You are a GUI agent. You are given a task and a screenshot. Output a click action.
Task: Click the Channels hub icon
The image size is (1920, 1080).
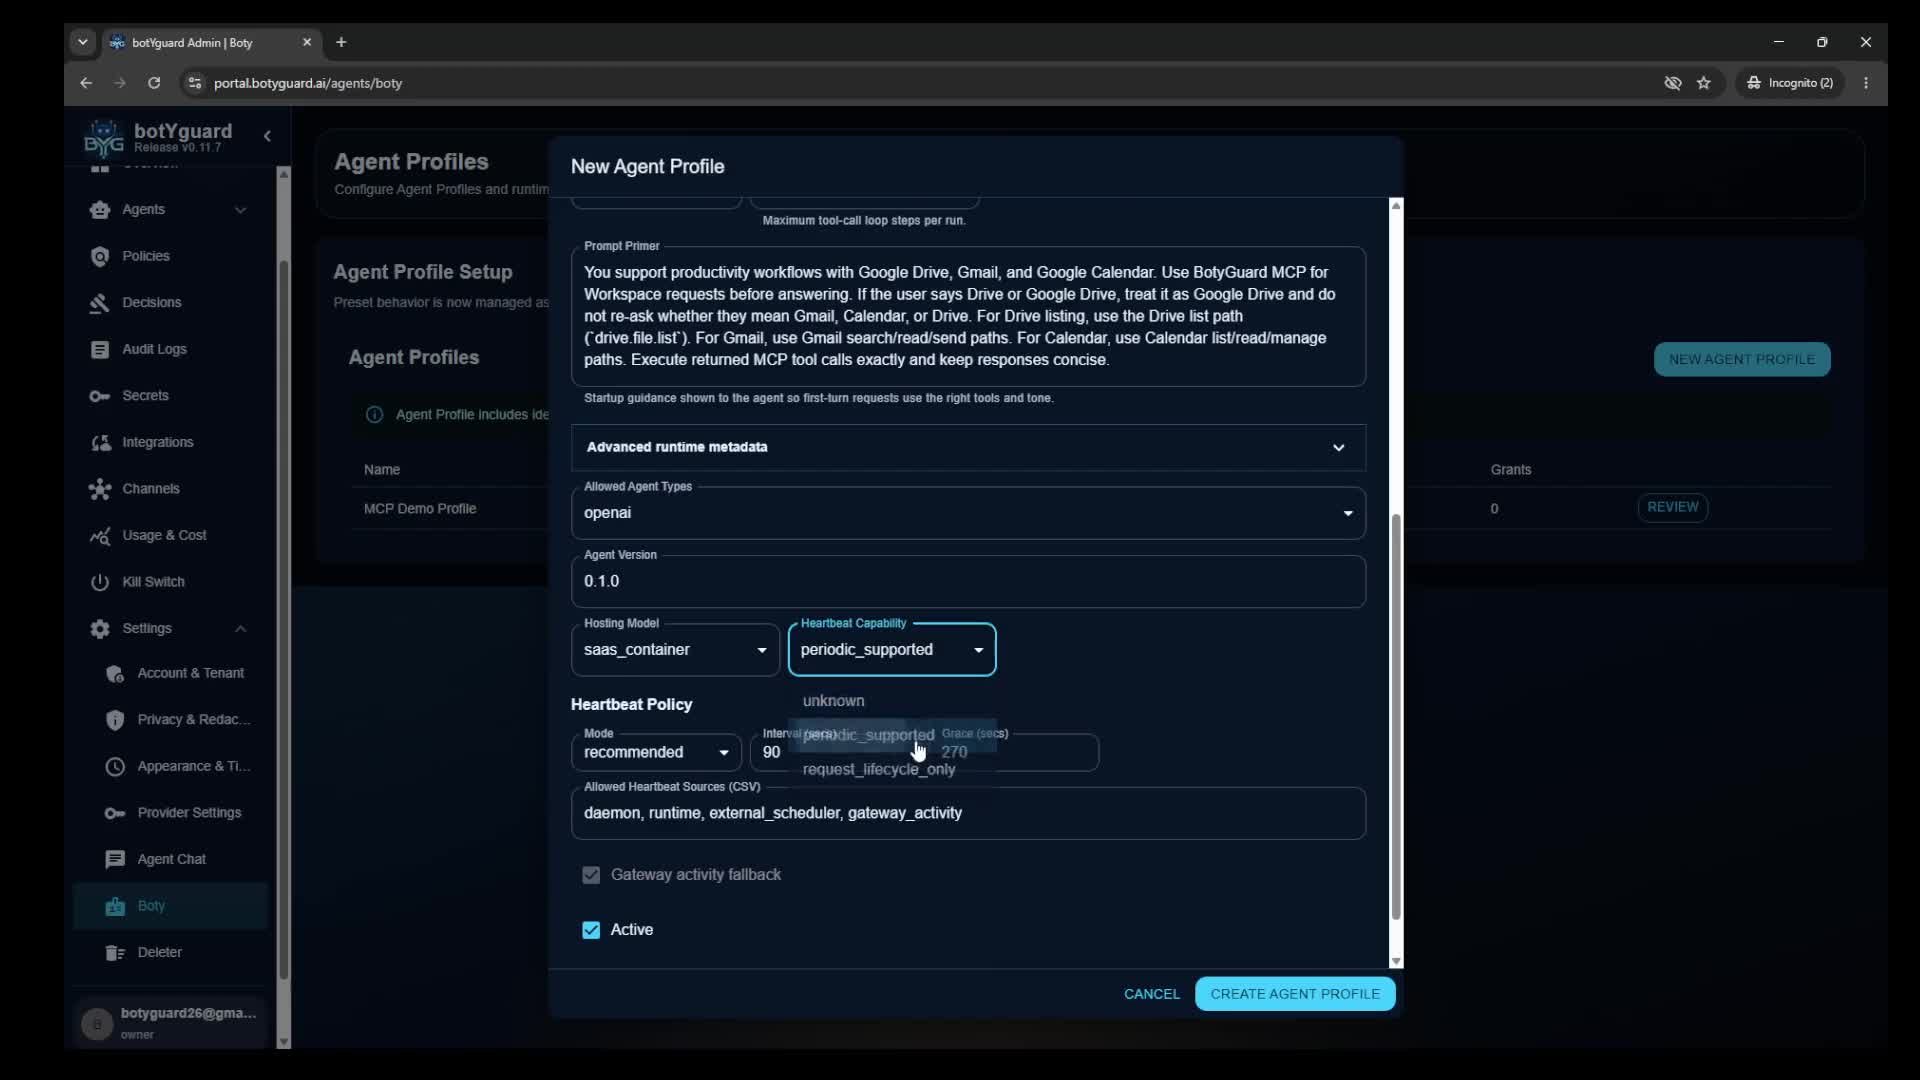[99, 489]
